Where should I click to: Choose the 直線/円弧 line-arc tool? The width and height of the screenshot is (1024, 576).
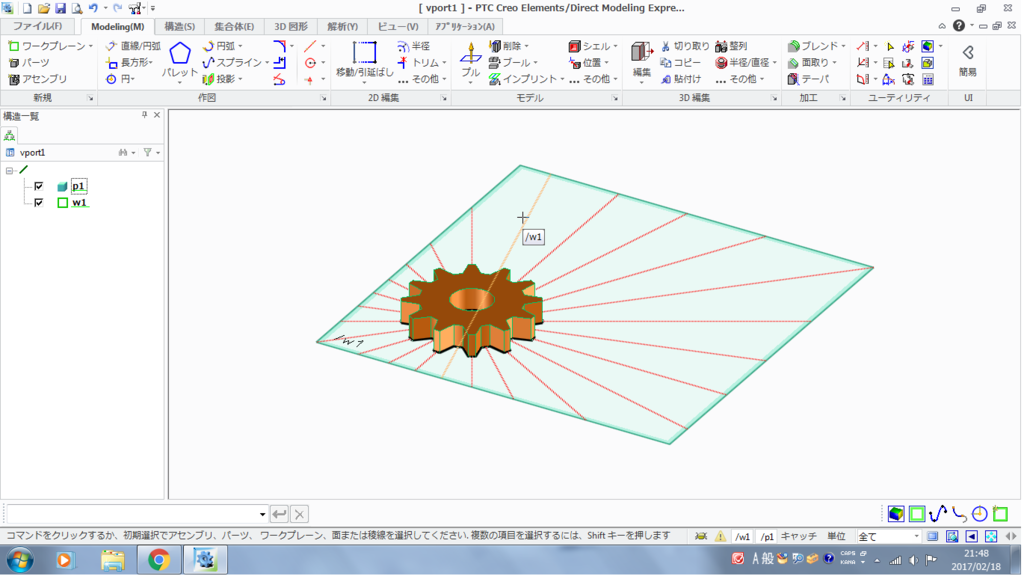tap(133, 46)
